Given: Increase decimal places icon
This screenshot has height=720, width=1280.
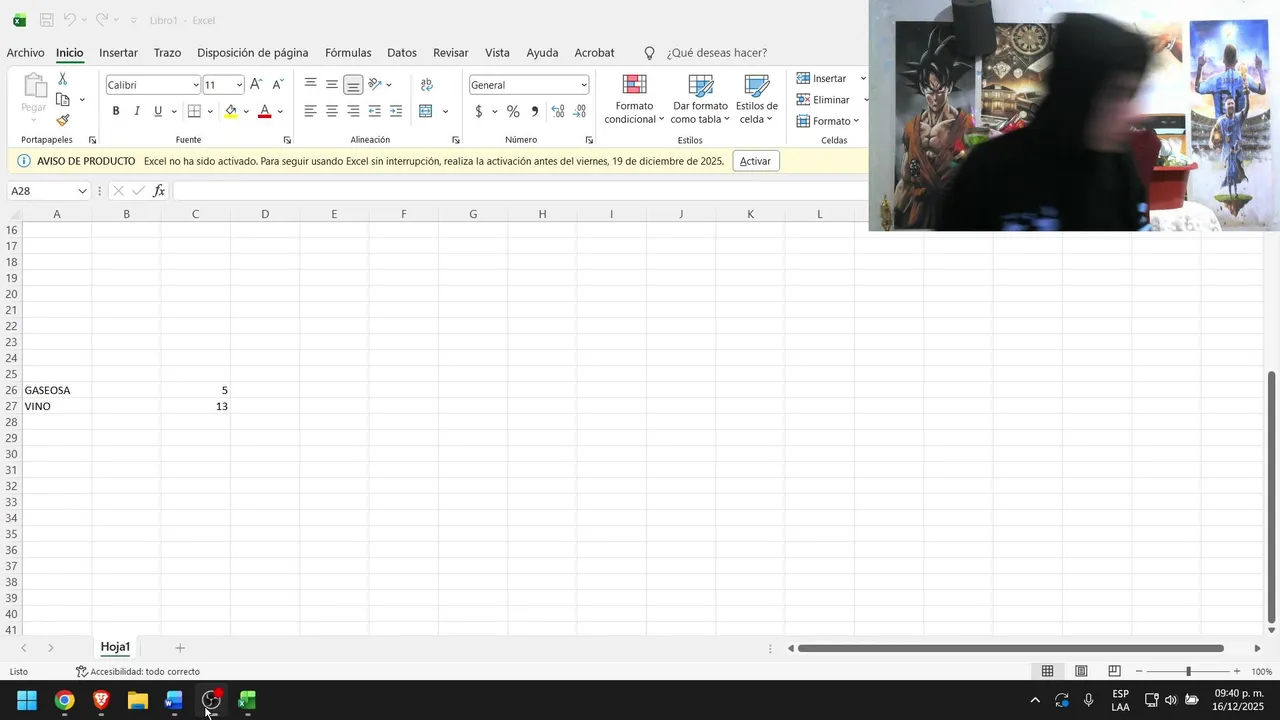Looking at the screenshot, I should (x=558, y=111).
